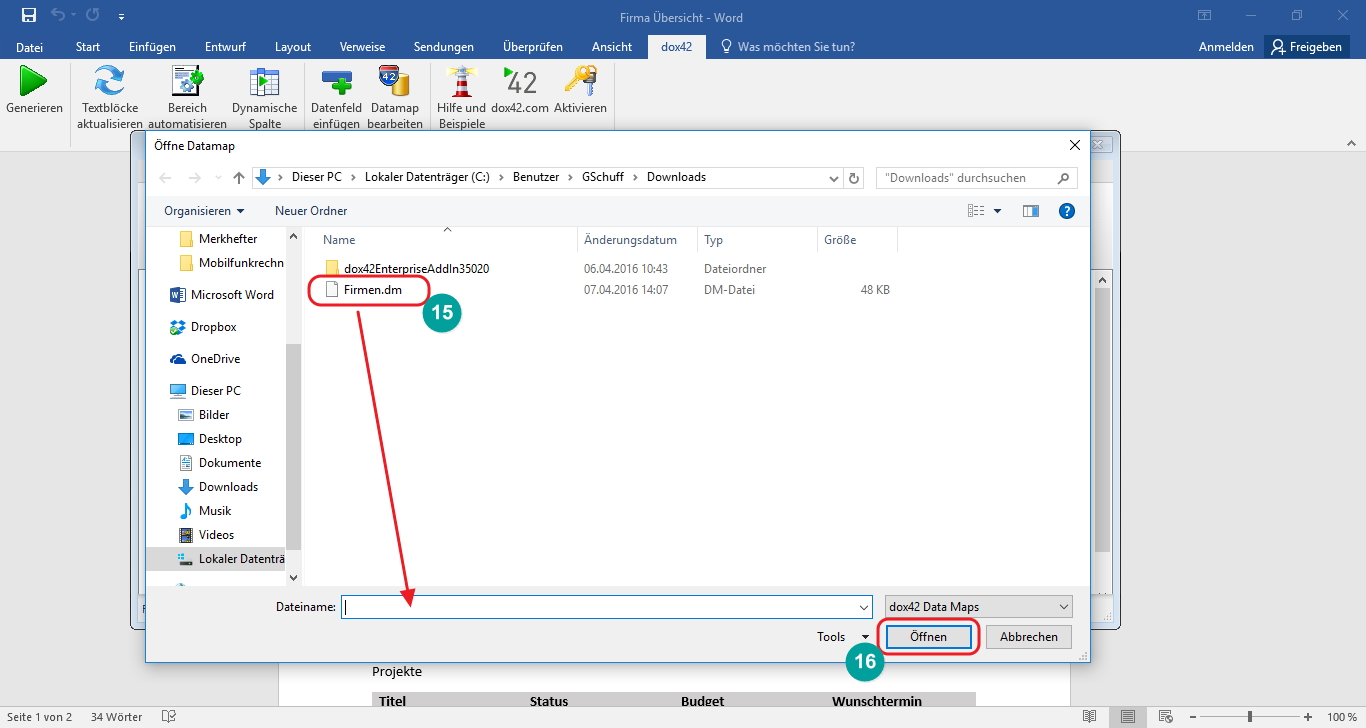Open the Layout ribbon tab

(x=293, y=47)
